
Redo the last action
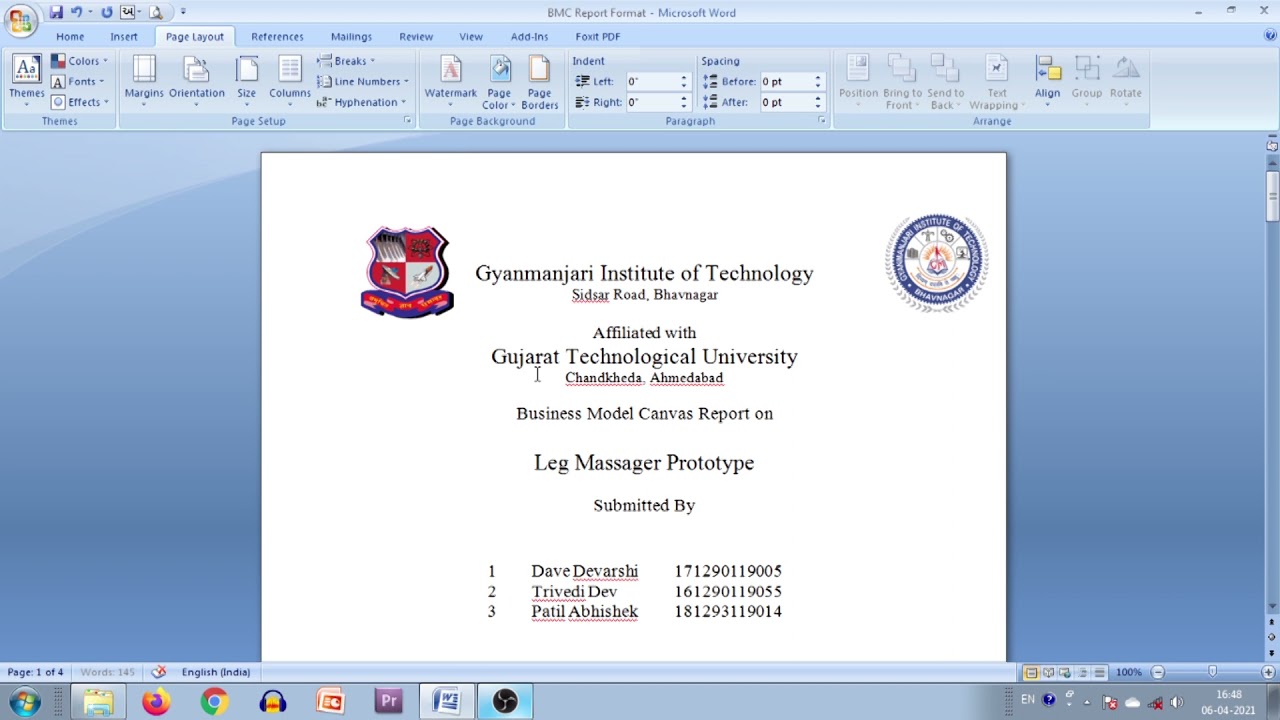[106, 12]
